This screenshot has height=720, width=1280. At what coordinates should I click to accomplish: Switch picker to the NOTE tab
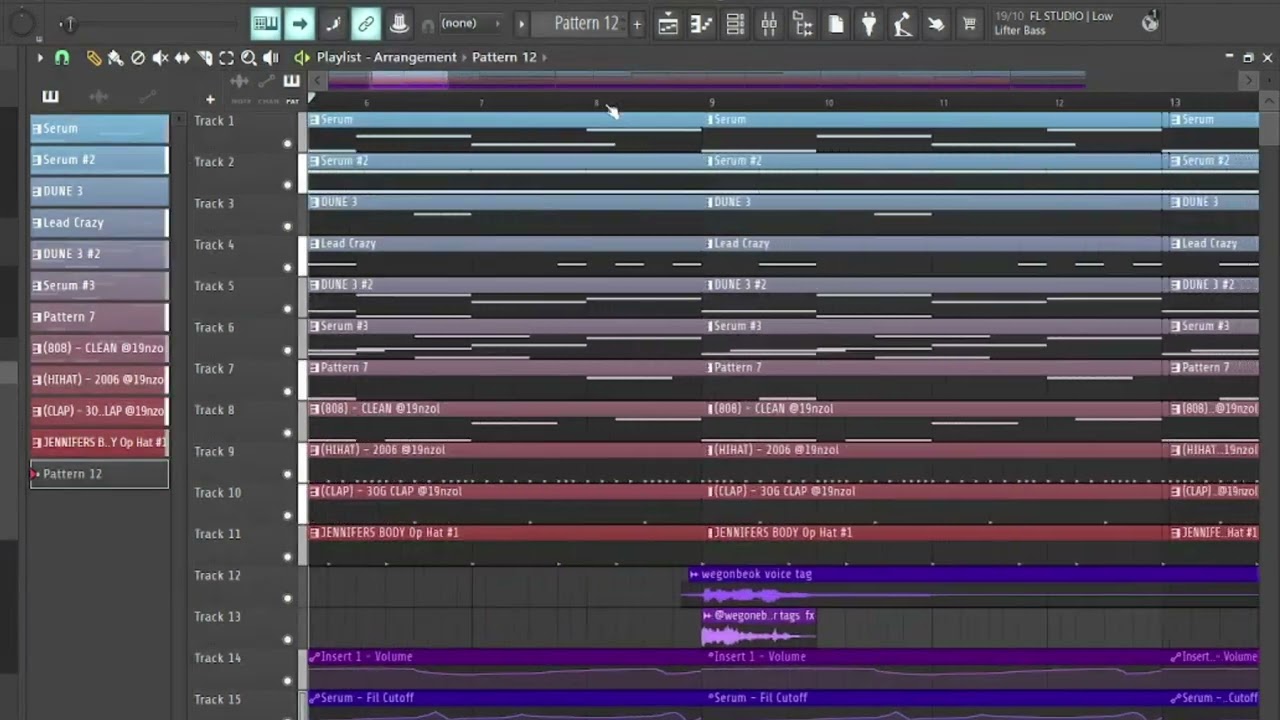tap(241, 101)
